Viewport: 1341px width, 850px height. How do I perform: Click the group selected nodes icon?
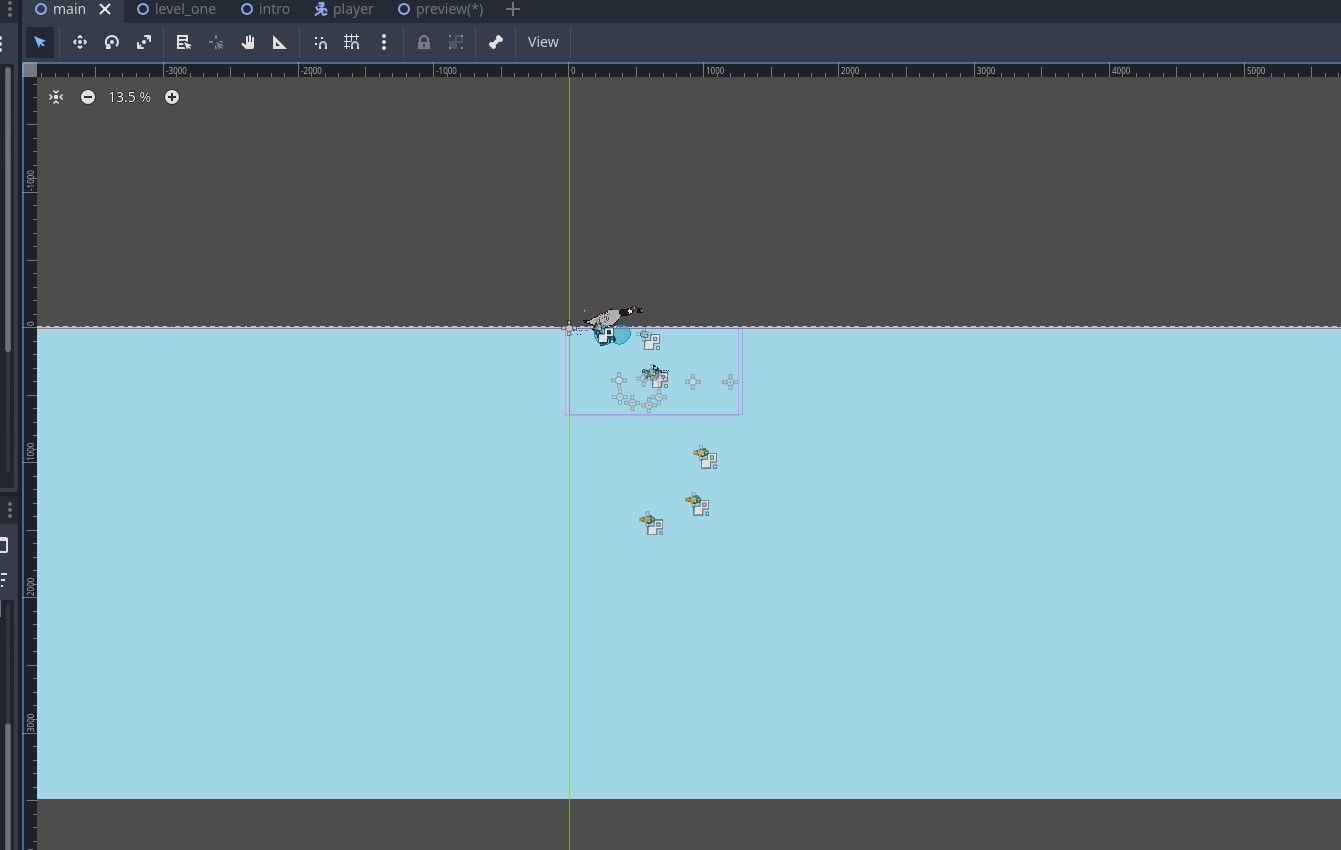tap(456, 42)
